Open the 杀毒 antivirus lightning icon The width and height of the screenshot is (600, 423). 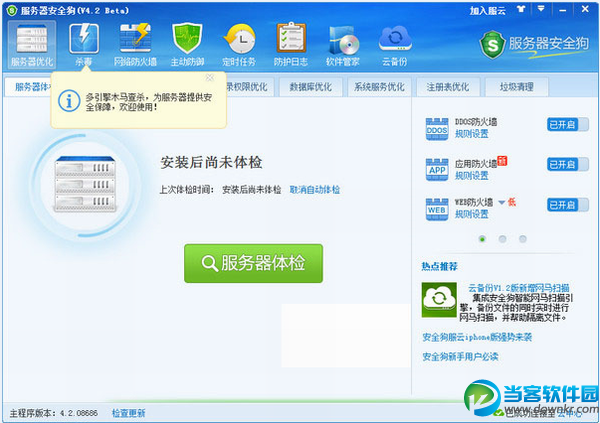coord(84,45)
